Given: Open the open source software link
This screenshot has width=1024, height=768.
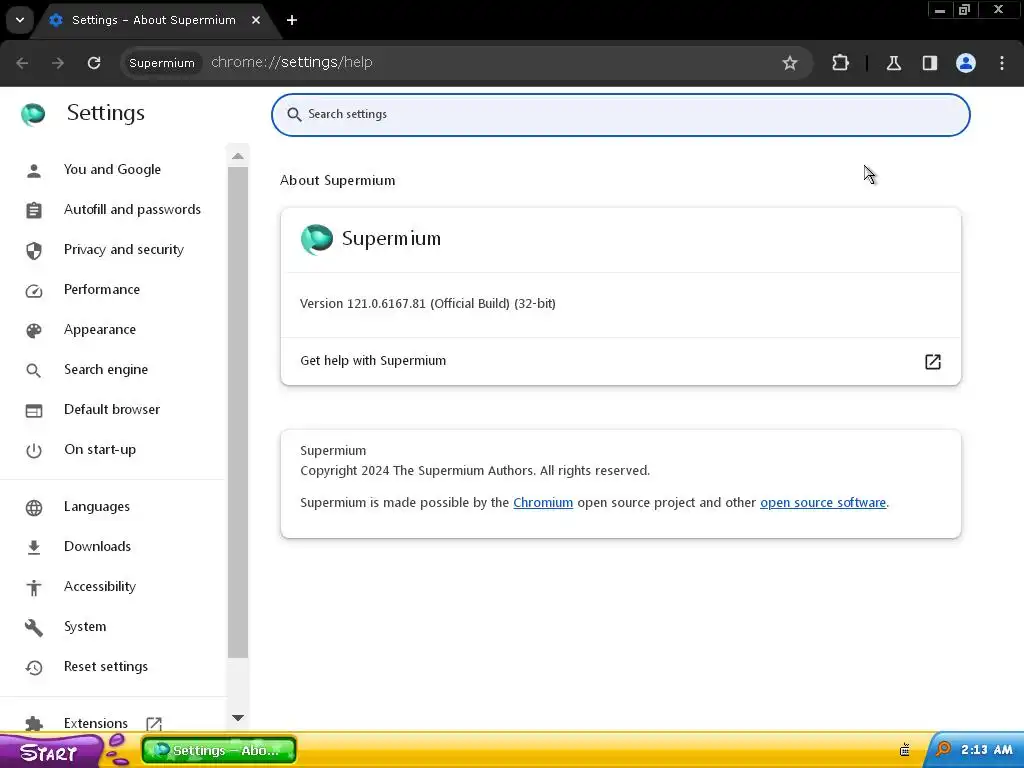Looking at the screenshot, I should [x=823, y=503].
